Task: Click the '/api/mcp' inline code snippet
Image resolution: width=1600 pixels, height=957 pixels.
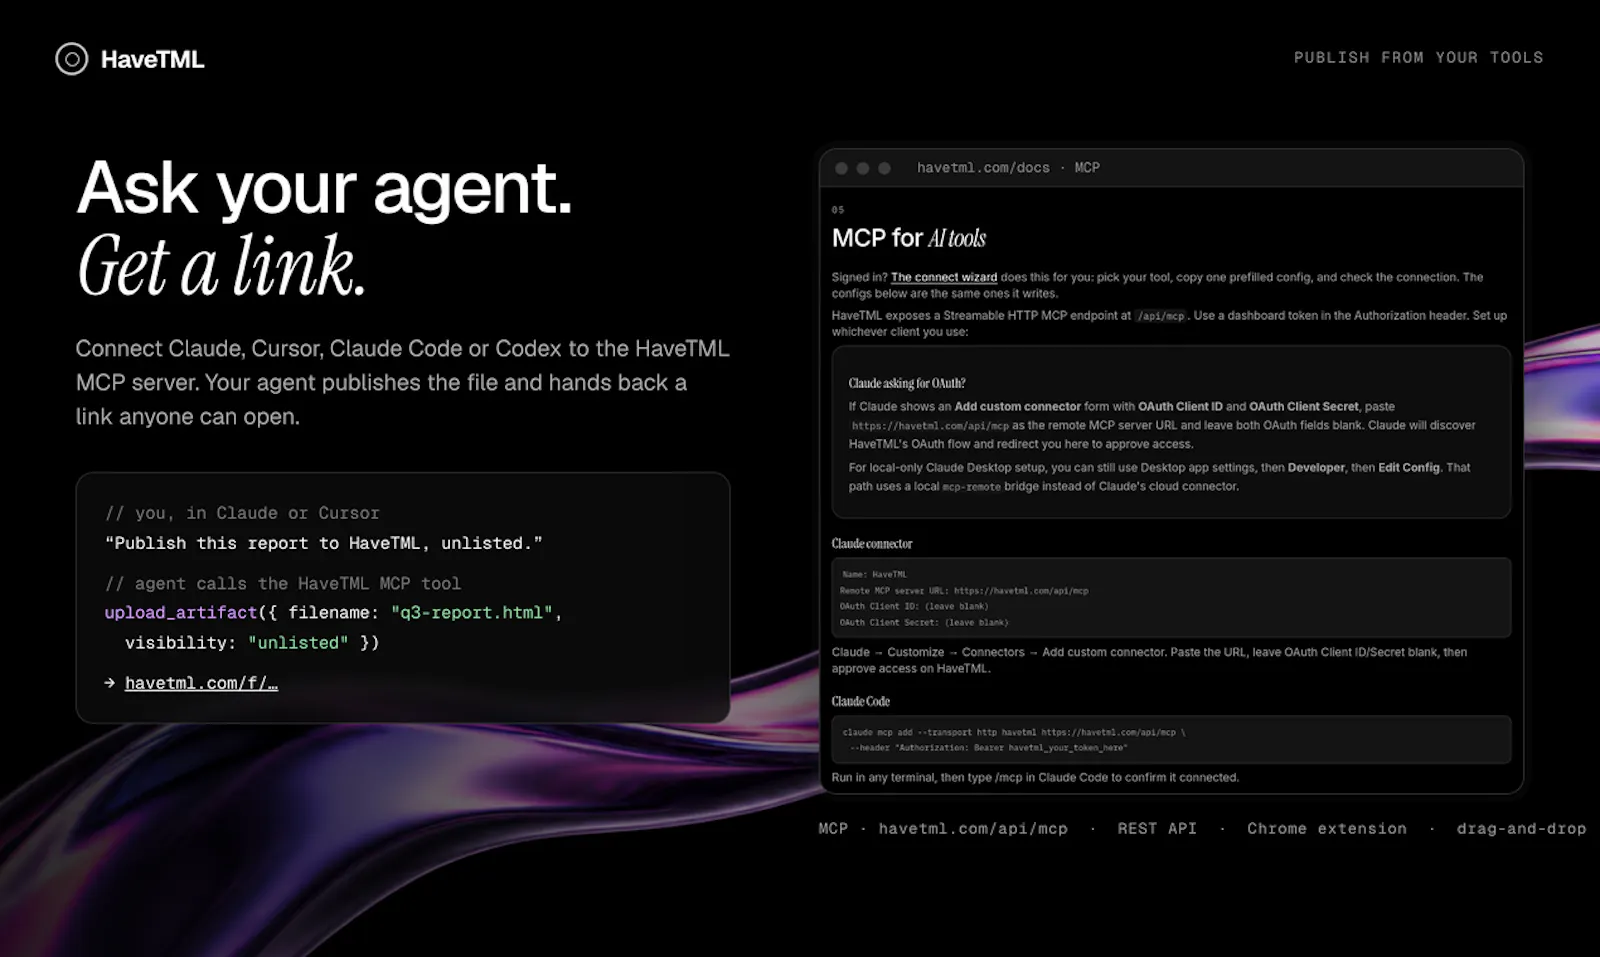Action: (x=1160, y=316)
